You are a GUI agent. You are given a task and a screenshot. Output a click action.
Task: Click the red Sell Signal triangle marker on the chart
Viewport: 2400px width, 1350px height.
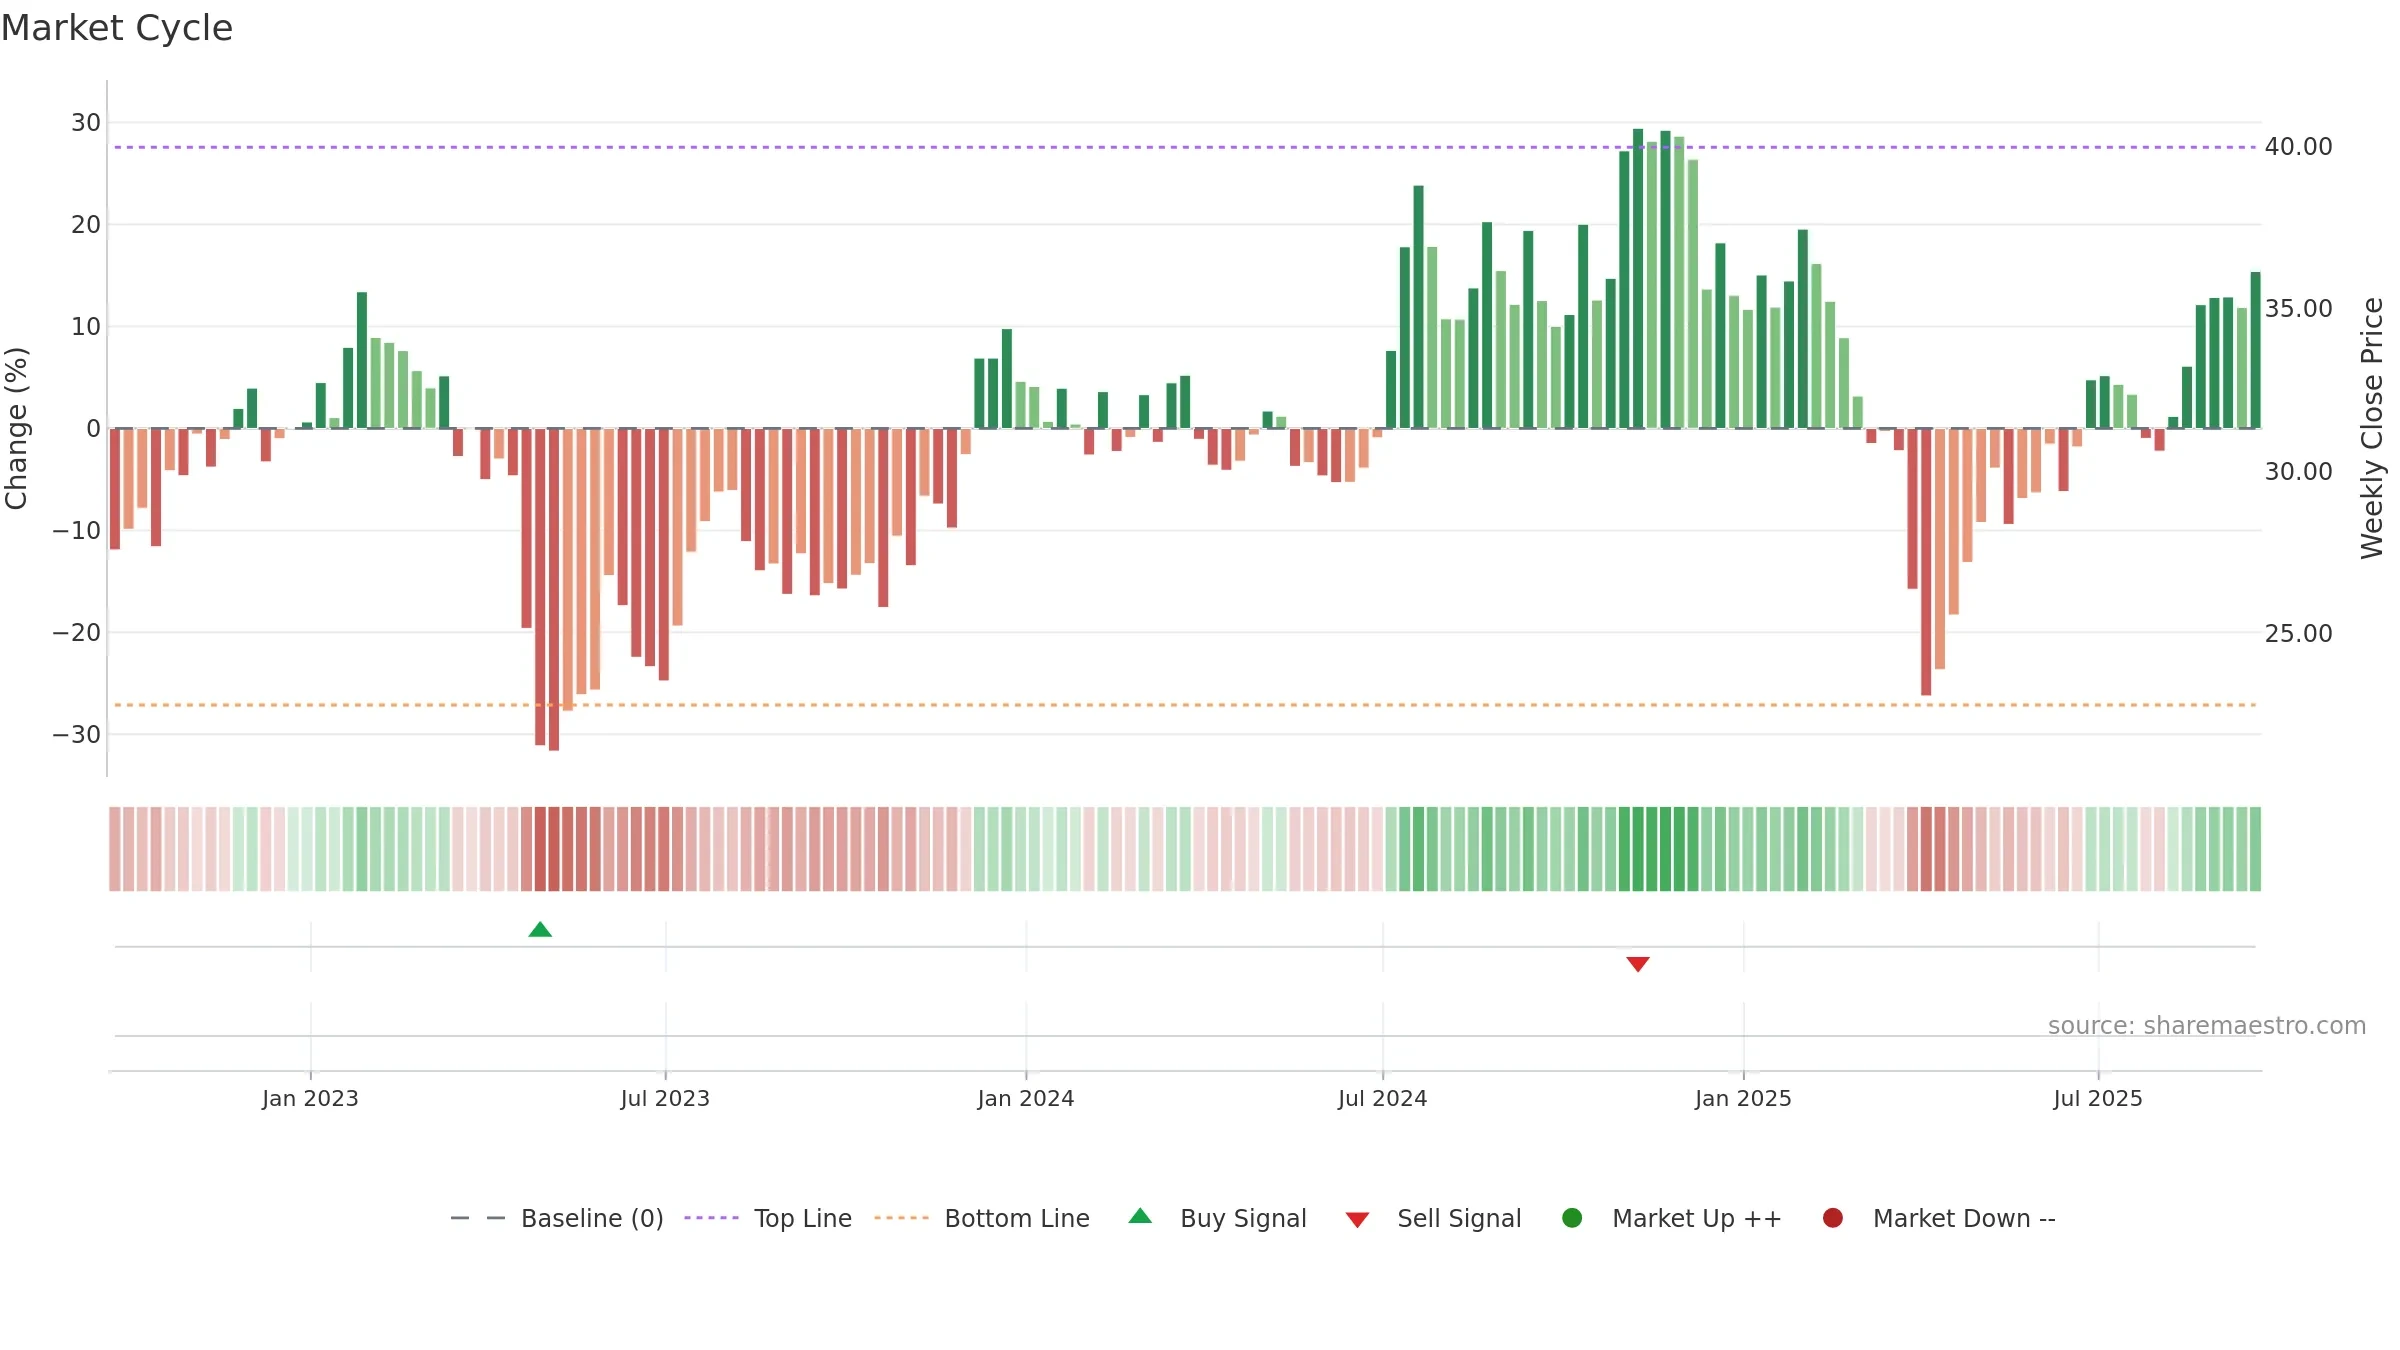pyautogui.click(x=1638, y=964)
